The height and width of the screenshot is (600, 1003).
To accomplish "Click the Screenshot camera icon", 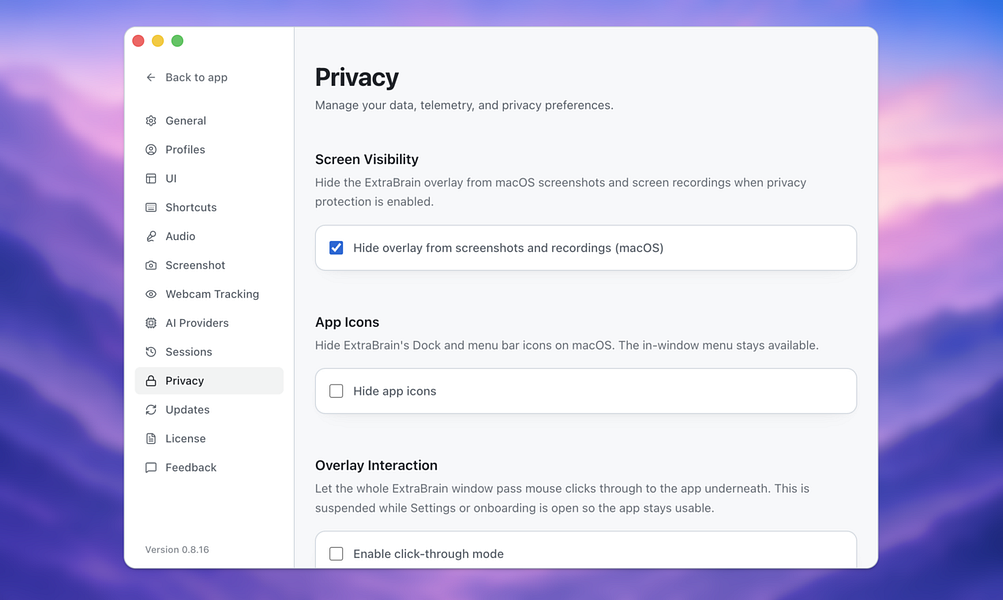I will tap(151, 265).
